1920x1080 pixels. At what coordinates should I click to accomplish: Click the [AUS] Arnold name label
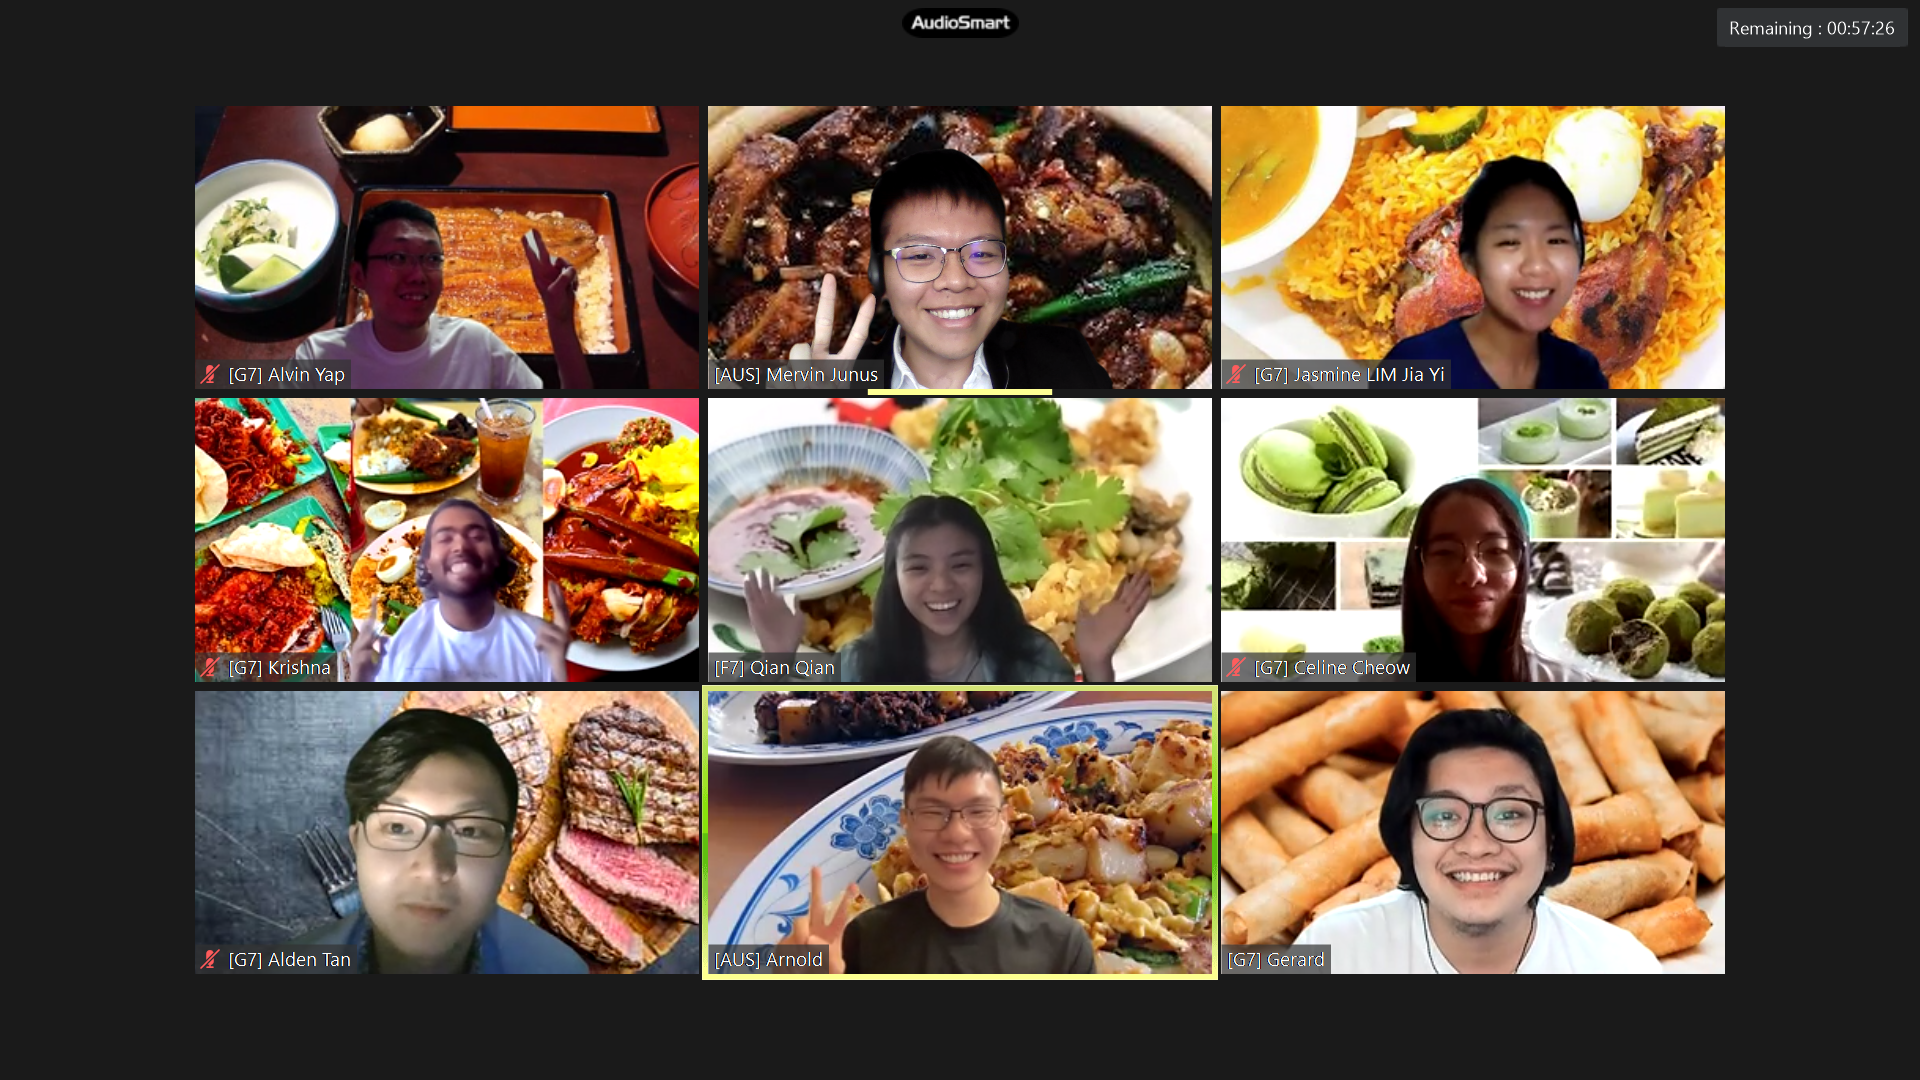[768, 960]
